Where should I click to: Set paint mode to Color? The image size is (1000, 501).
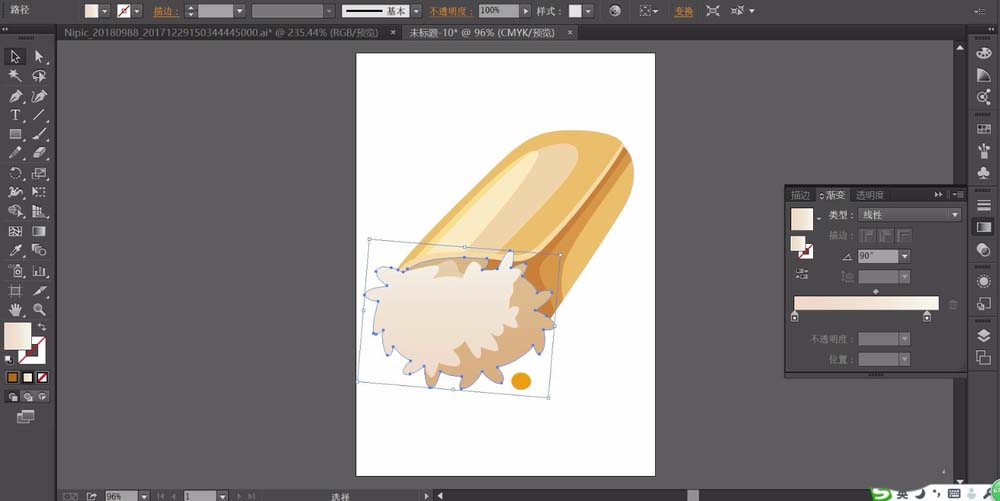click(12, 377)
